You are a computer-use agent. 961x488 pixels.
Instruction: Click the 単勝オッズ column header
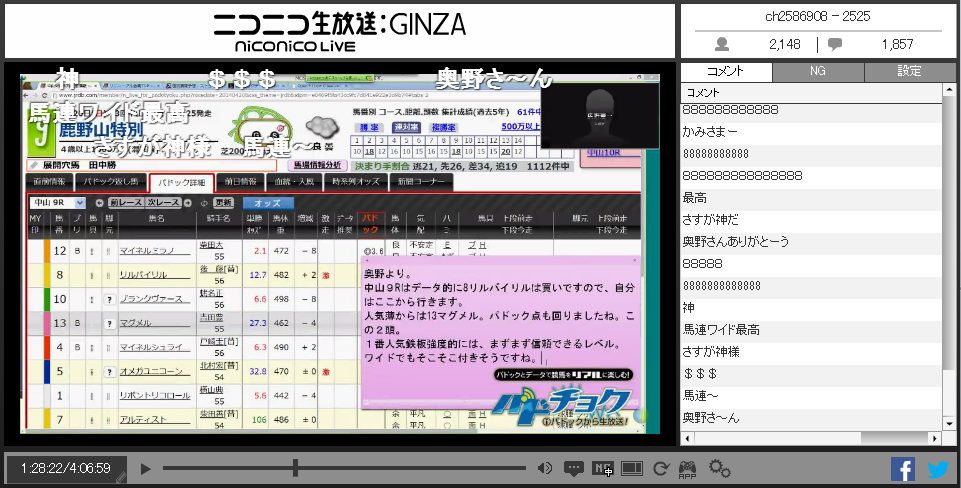pyautogui.click(x=254, y=224)
